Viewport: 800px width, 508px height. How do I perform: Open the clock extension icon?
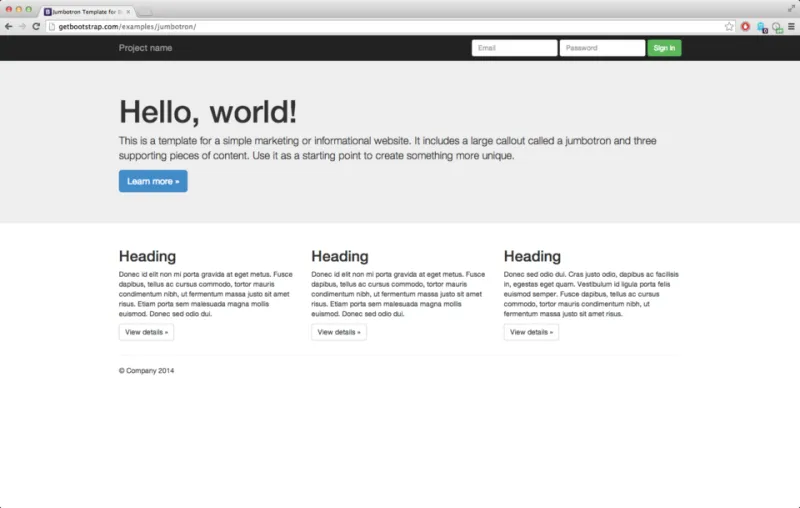click(777, 28)
